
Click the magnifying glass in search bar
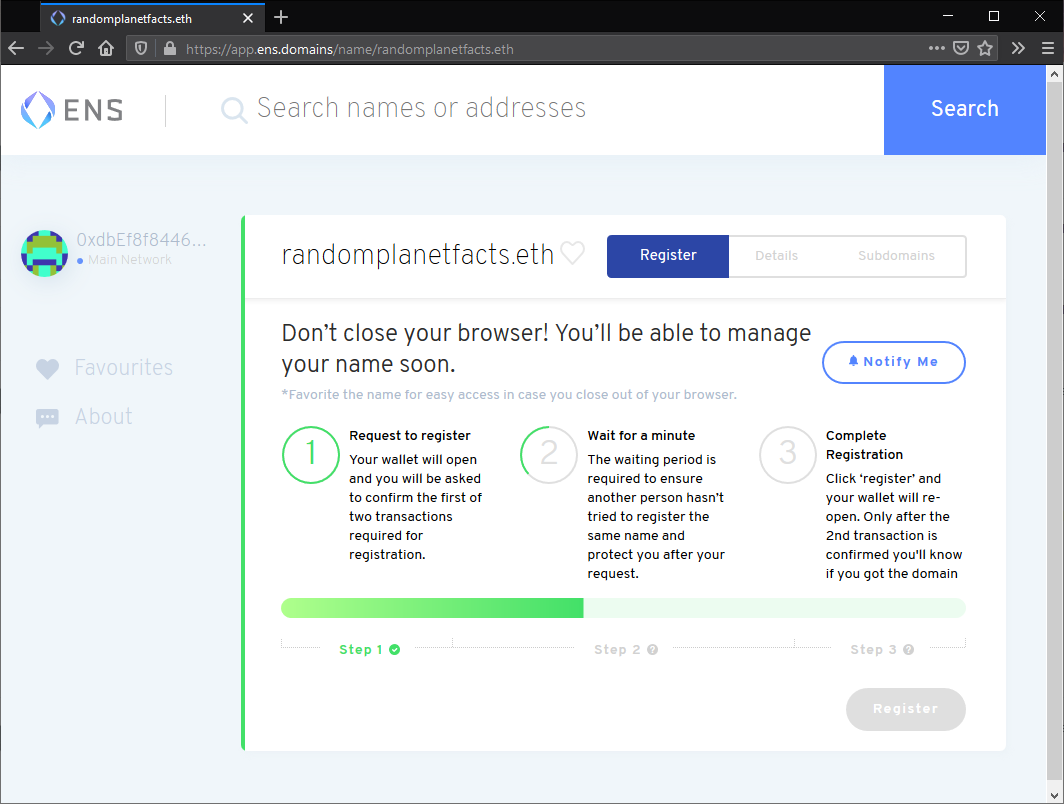tap(233, 109)
